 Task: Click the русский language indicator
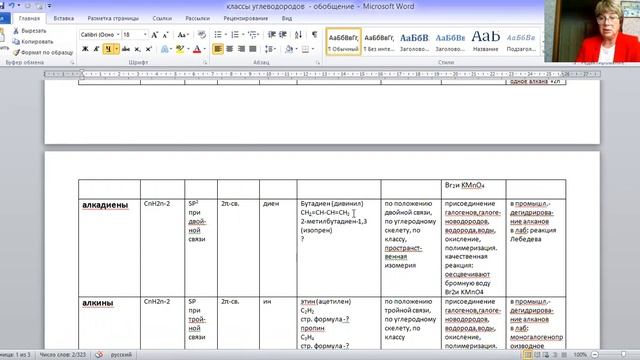pos(121,355)
